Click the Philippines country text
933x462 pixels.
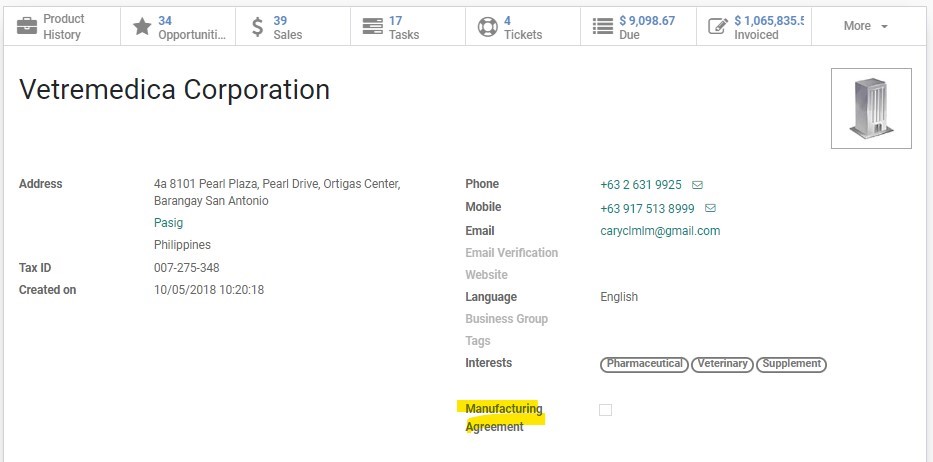(x=182, y=245)
